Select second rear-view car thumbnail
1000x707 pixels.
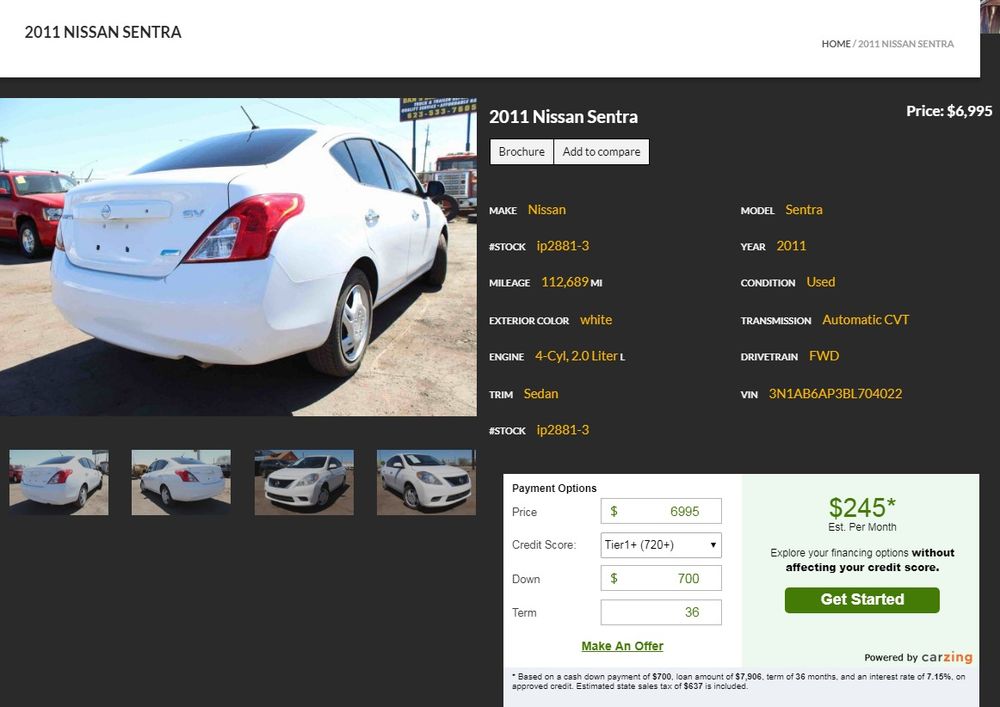(181, 482)
